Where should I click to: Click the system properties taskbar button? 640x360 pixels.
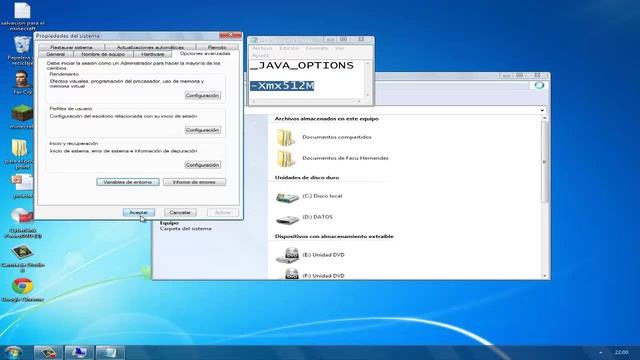(x=79, y=352)
